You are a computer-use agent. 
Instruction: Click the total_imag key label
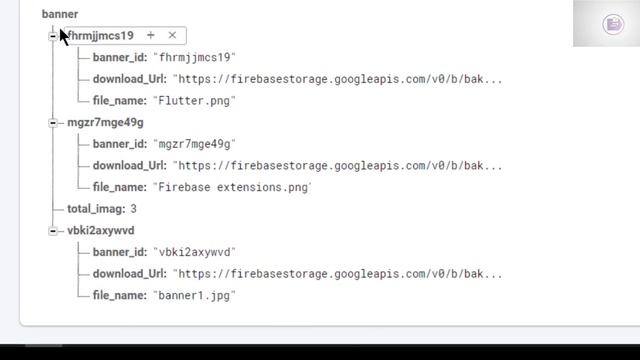(96, 209)
